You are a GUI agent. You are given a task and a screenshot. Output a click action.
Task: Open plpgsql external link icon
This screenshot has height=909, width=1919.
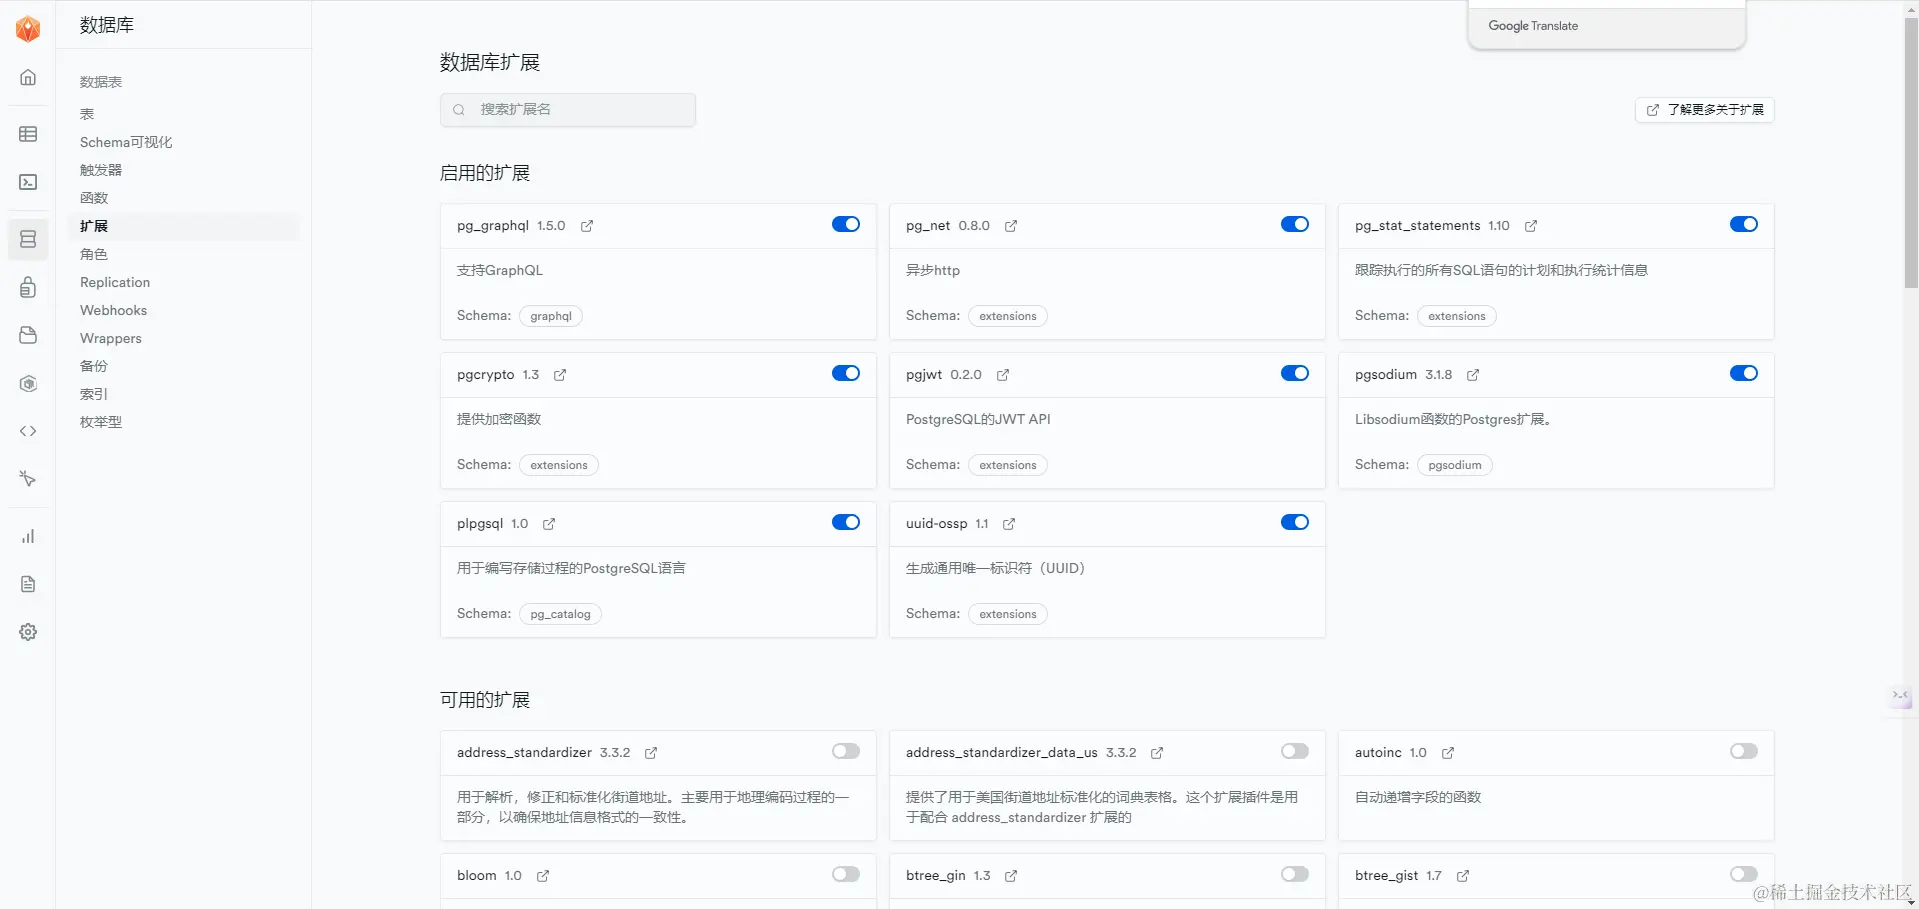(x=549, y=524)
